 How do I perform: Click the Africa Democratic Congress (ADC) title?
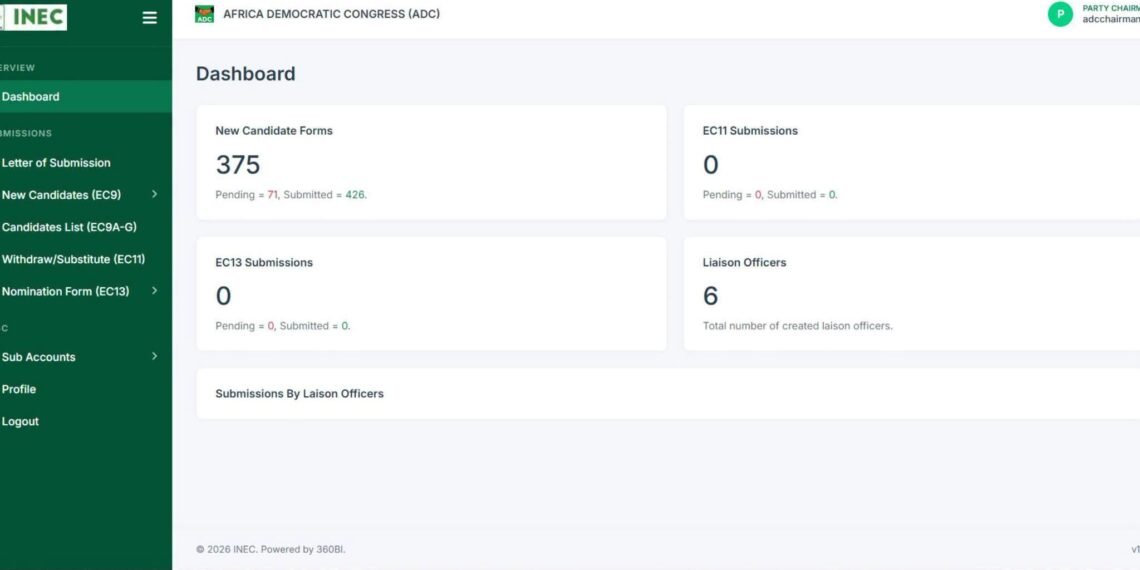tap(332, 14)
